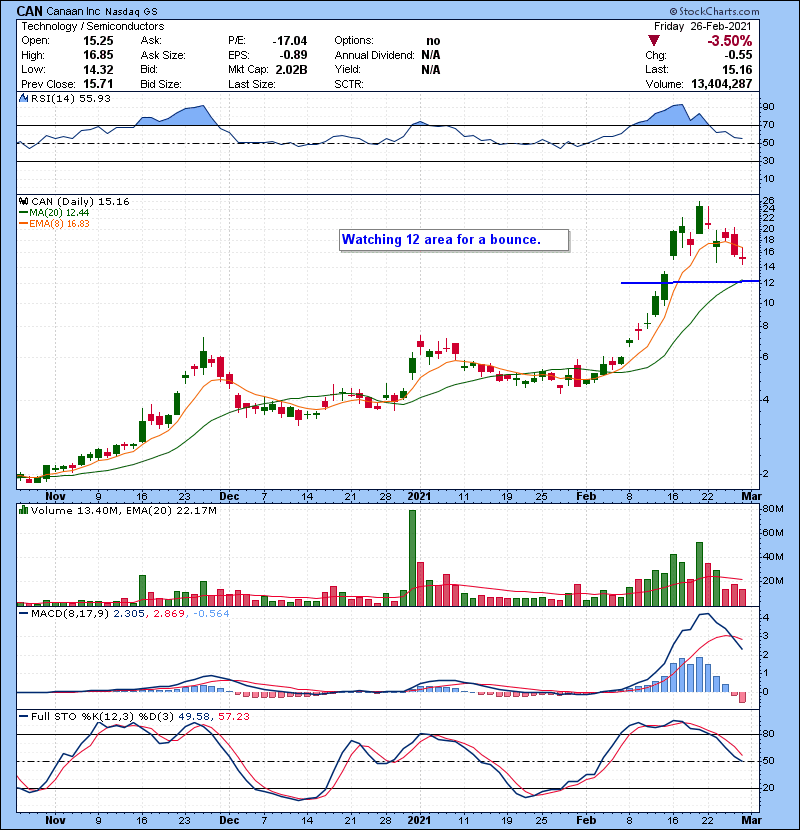Click the EMA(8) 16.83 legend entry
Screen dimensions: 800x830
(x=59, y=224)
